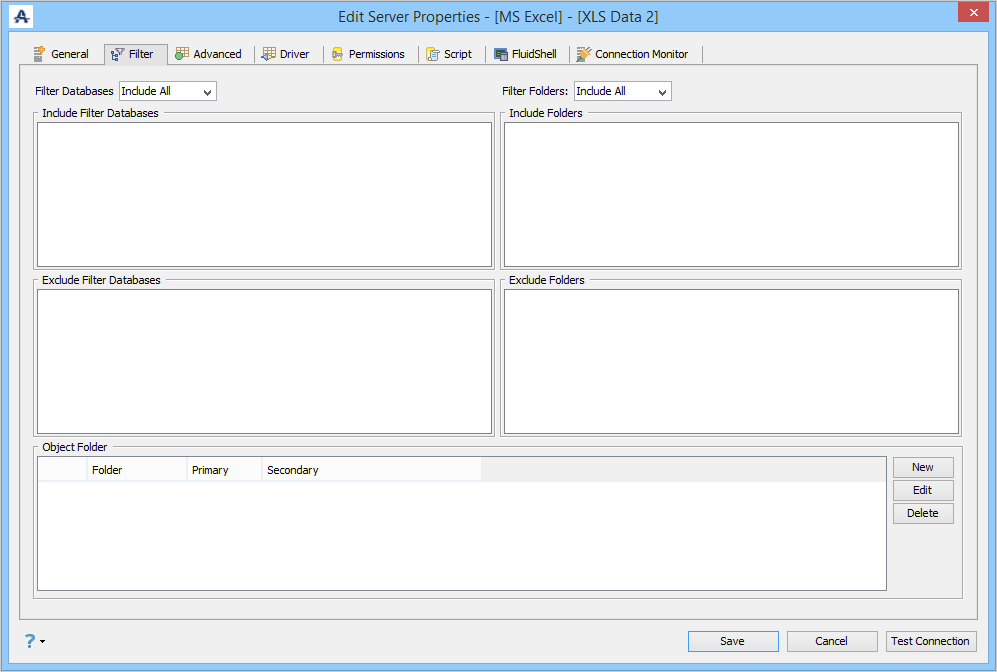Click the Aqua Data Studio logo icon
997x672 pixels.
point(21,17)
